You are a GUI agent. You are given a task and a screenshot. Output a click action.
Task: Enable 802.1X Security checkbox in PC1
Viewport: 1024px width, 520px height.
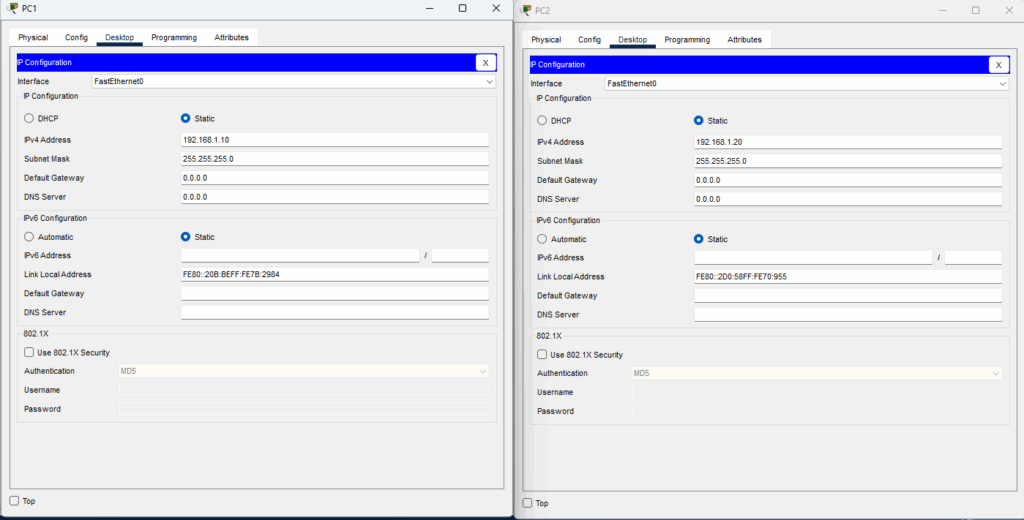point(29,352)
